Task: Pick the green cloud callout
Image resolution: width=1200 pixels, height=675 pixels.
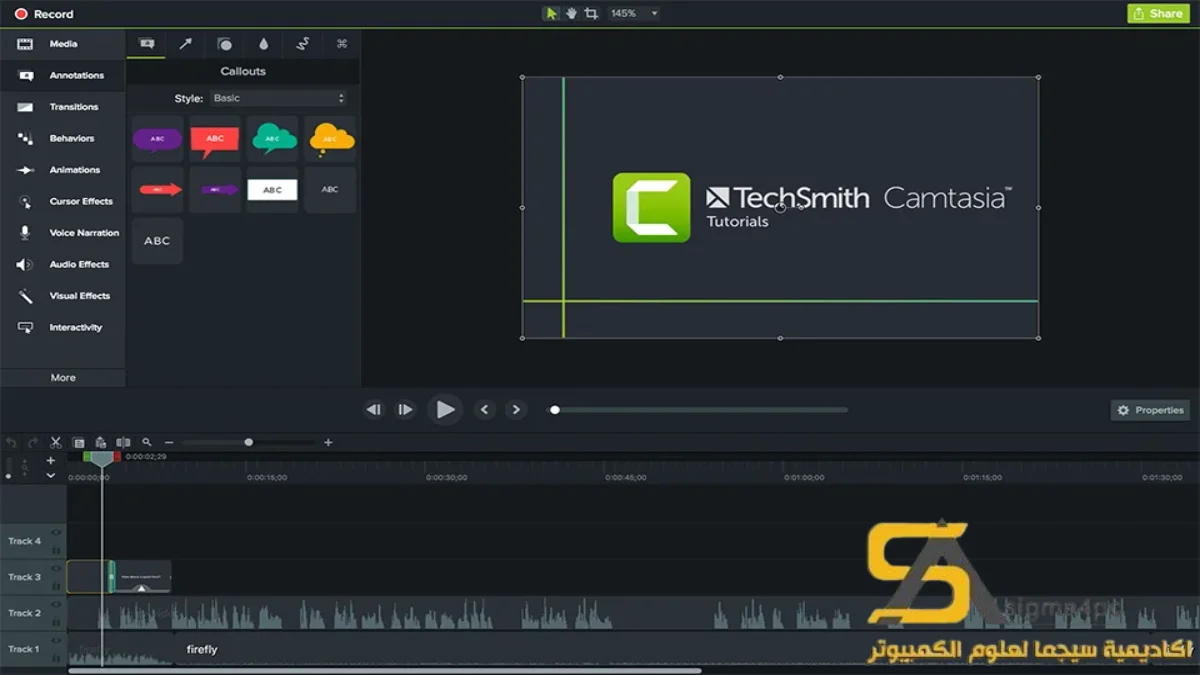Action: point(273,139)
